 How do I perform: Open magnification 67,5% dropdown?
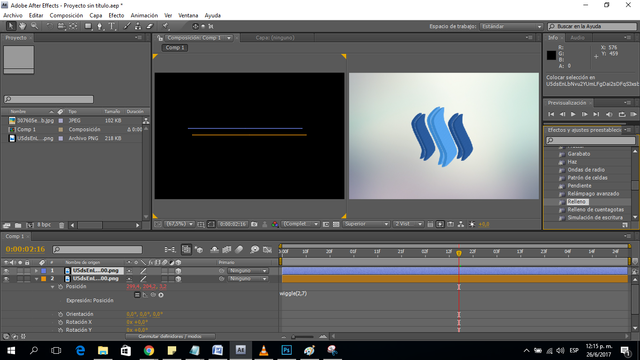[x=179, y=224]
